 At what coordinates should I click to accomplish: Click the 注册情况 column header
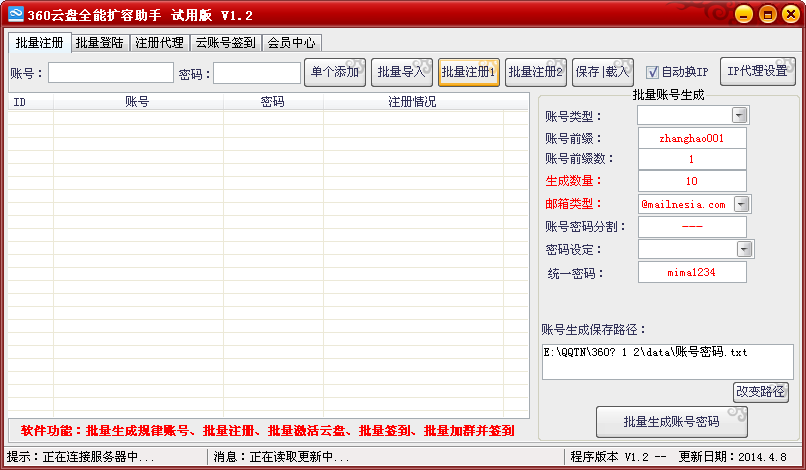[413, 102]
